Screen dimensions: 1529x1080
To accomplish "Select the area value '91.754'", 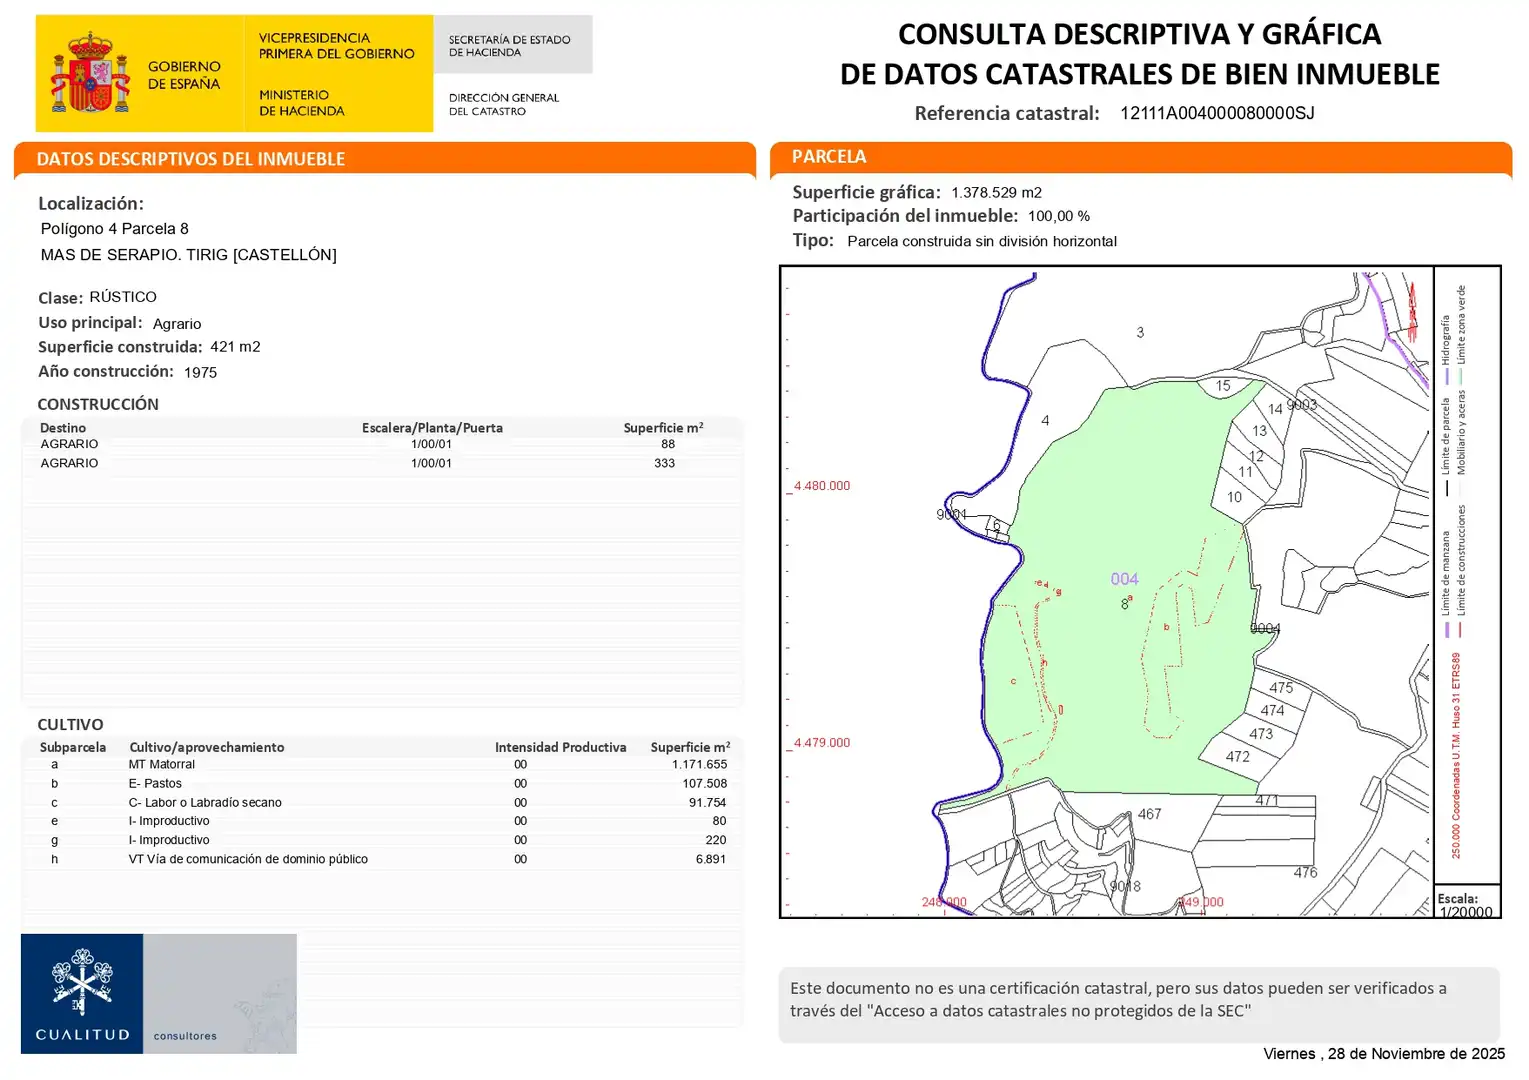I will (x=708, y=803).
